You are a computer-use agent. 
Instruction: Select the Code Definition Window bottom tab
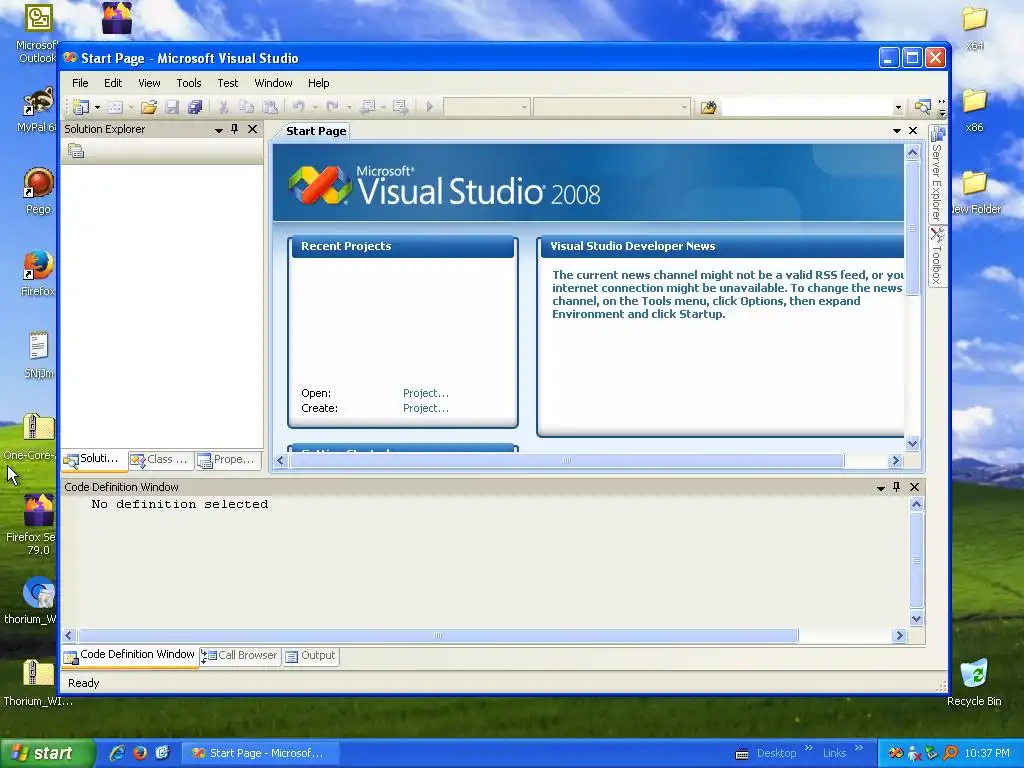pos(129,655)
